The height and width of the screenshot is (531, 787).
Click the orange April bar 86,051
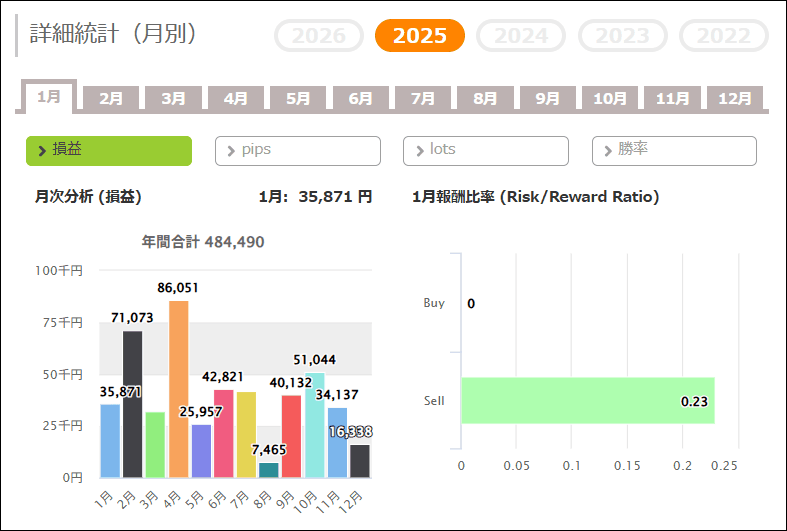tap(179, 390)
